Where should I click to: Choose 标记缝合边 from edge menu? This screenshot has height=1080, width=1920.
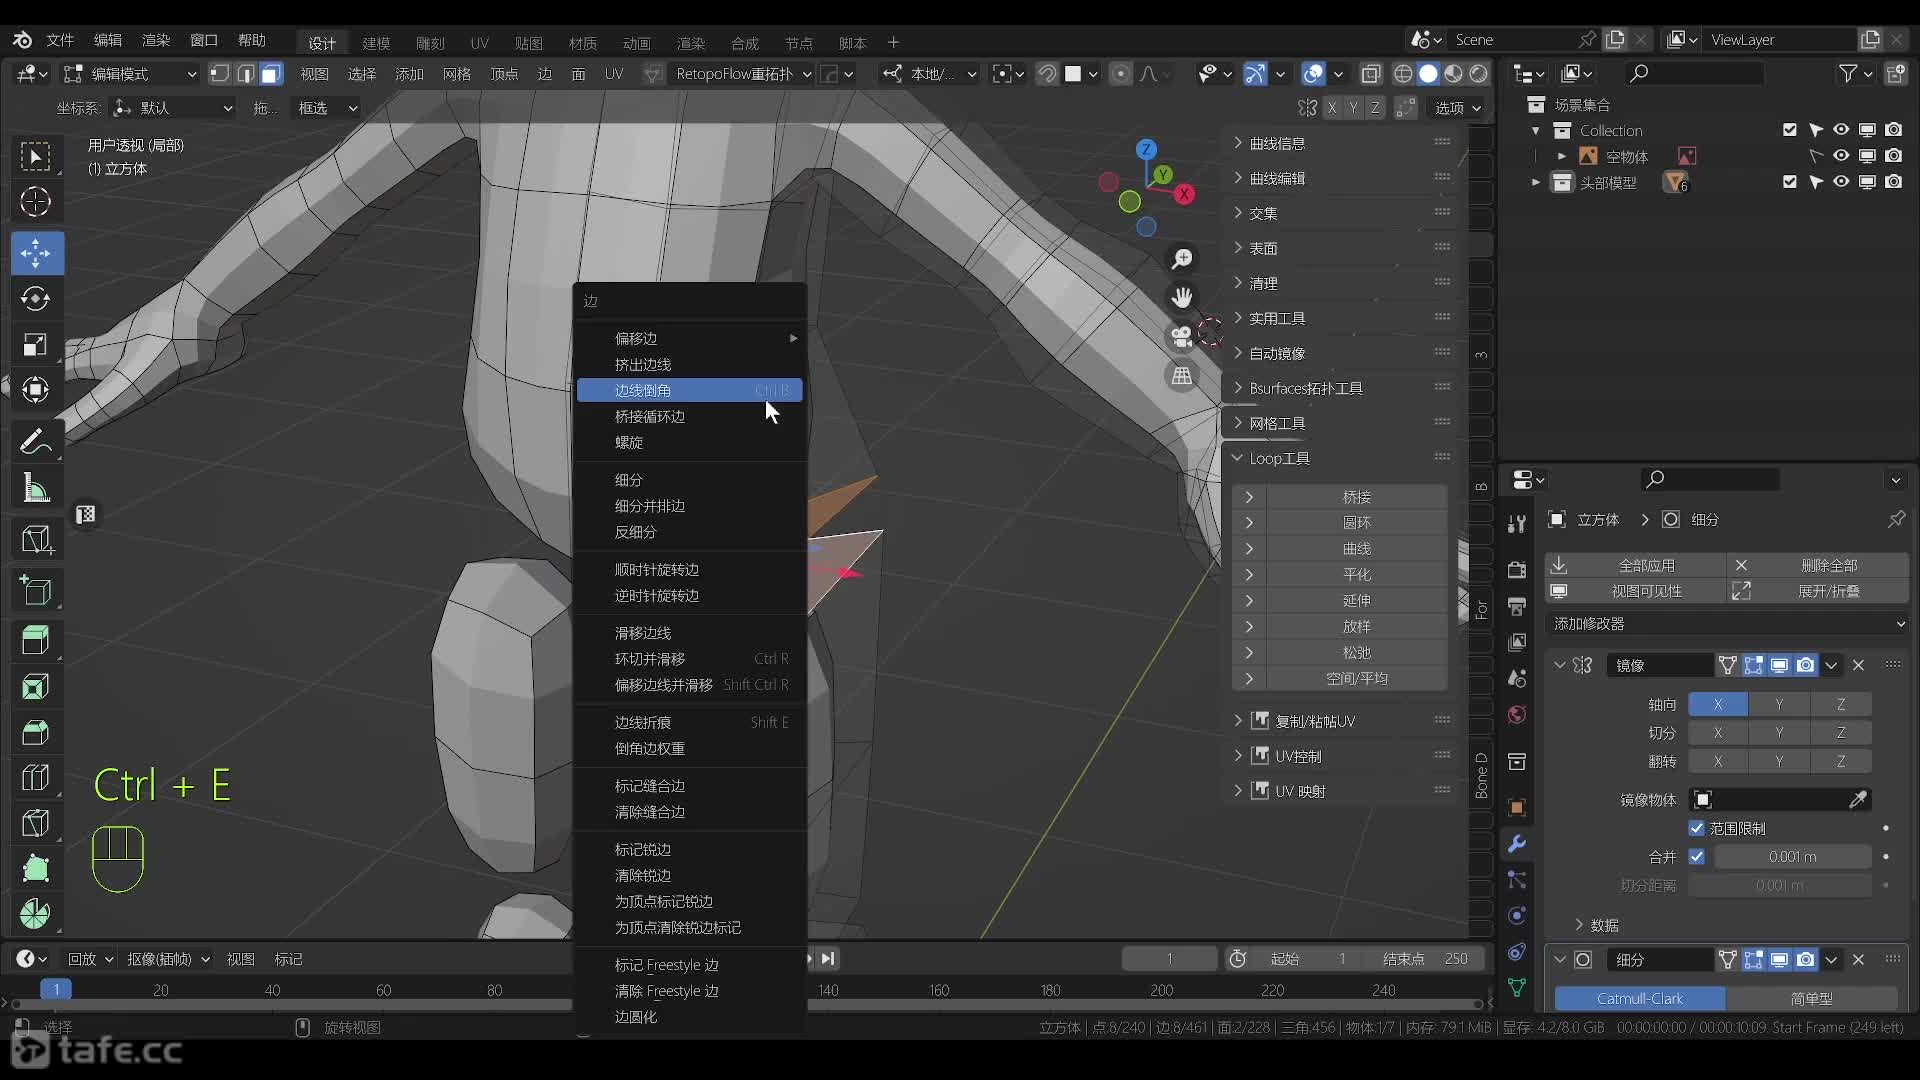(690, 786)
